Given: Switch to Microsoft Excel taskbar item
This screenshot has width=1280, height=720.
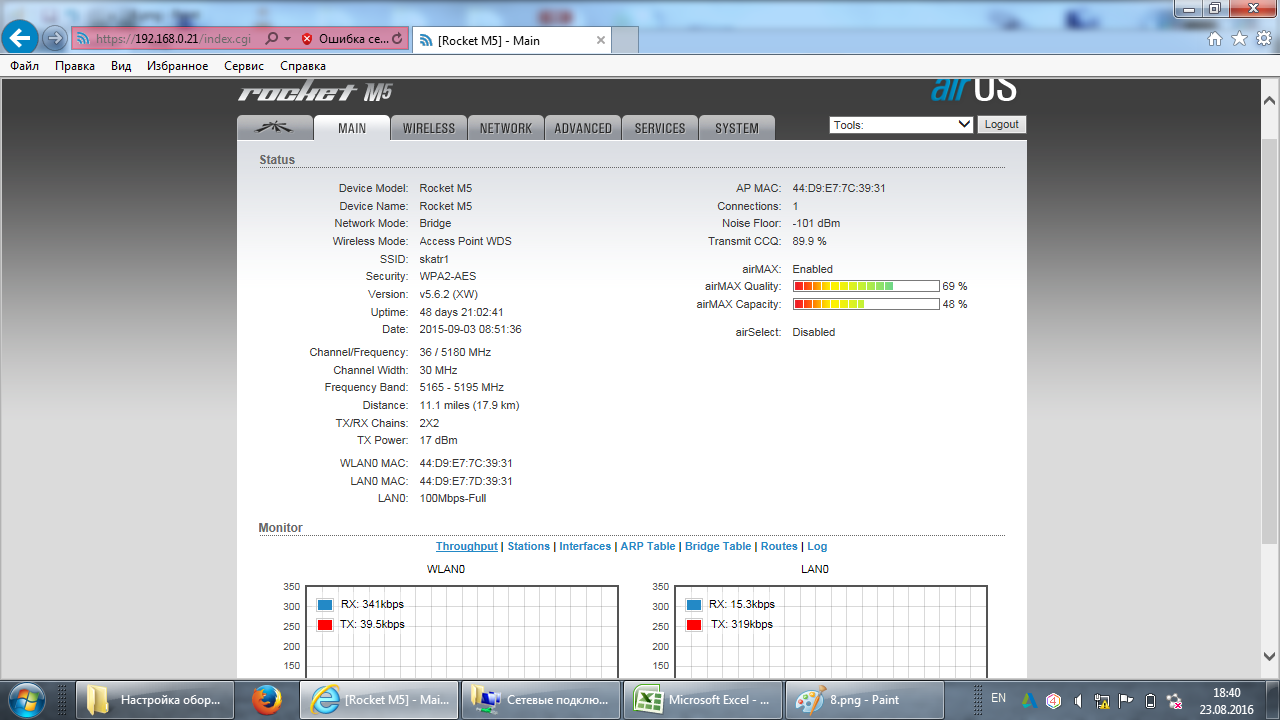Looking at the screenshot, I should (x=702, y=700).
